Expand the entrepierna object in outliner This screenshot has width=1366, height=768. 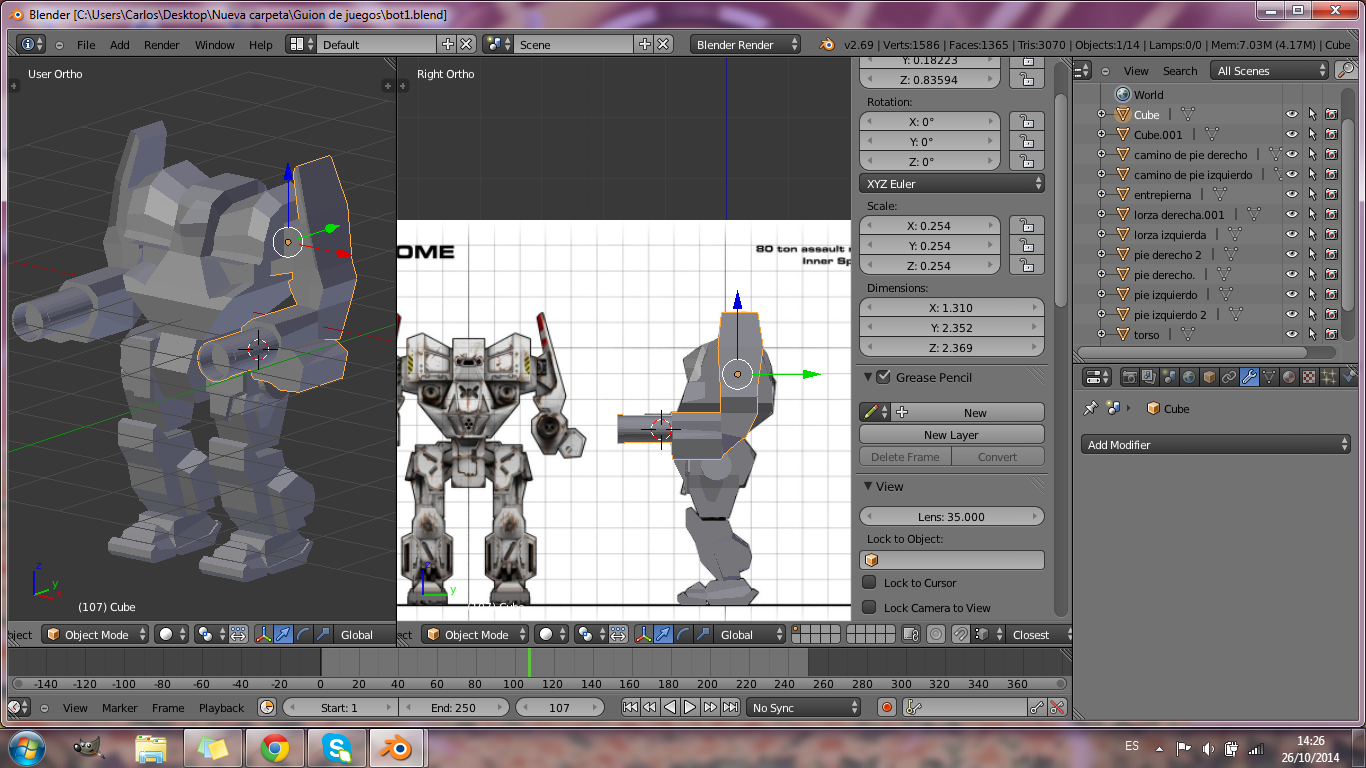tap(1101, 195)
